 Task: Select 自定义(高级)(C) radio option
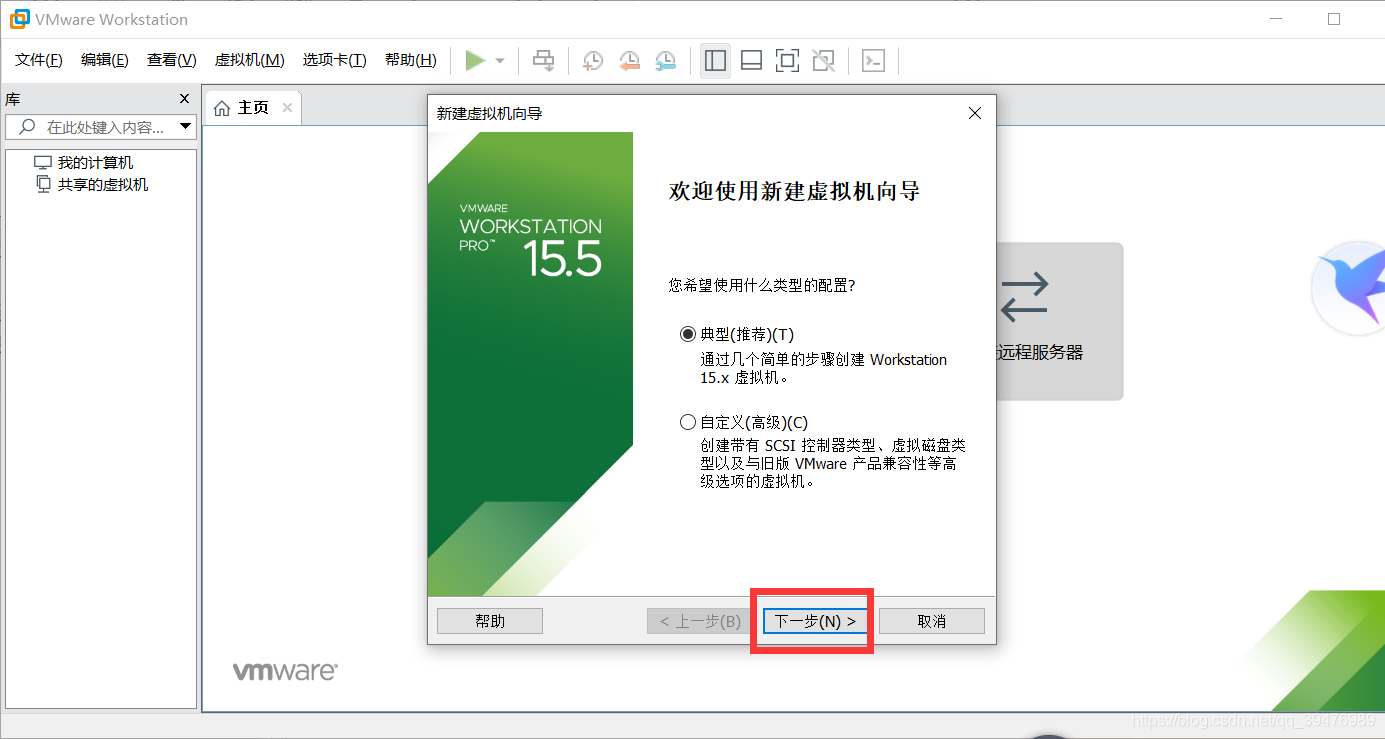pyautogui.click(x=687, y=422)
